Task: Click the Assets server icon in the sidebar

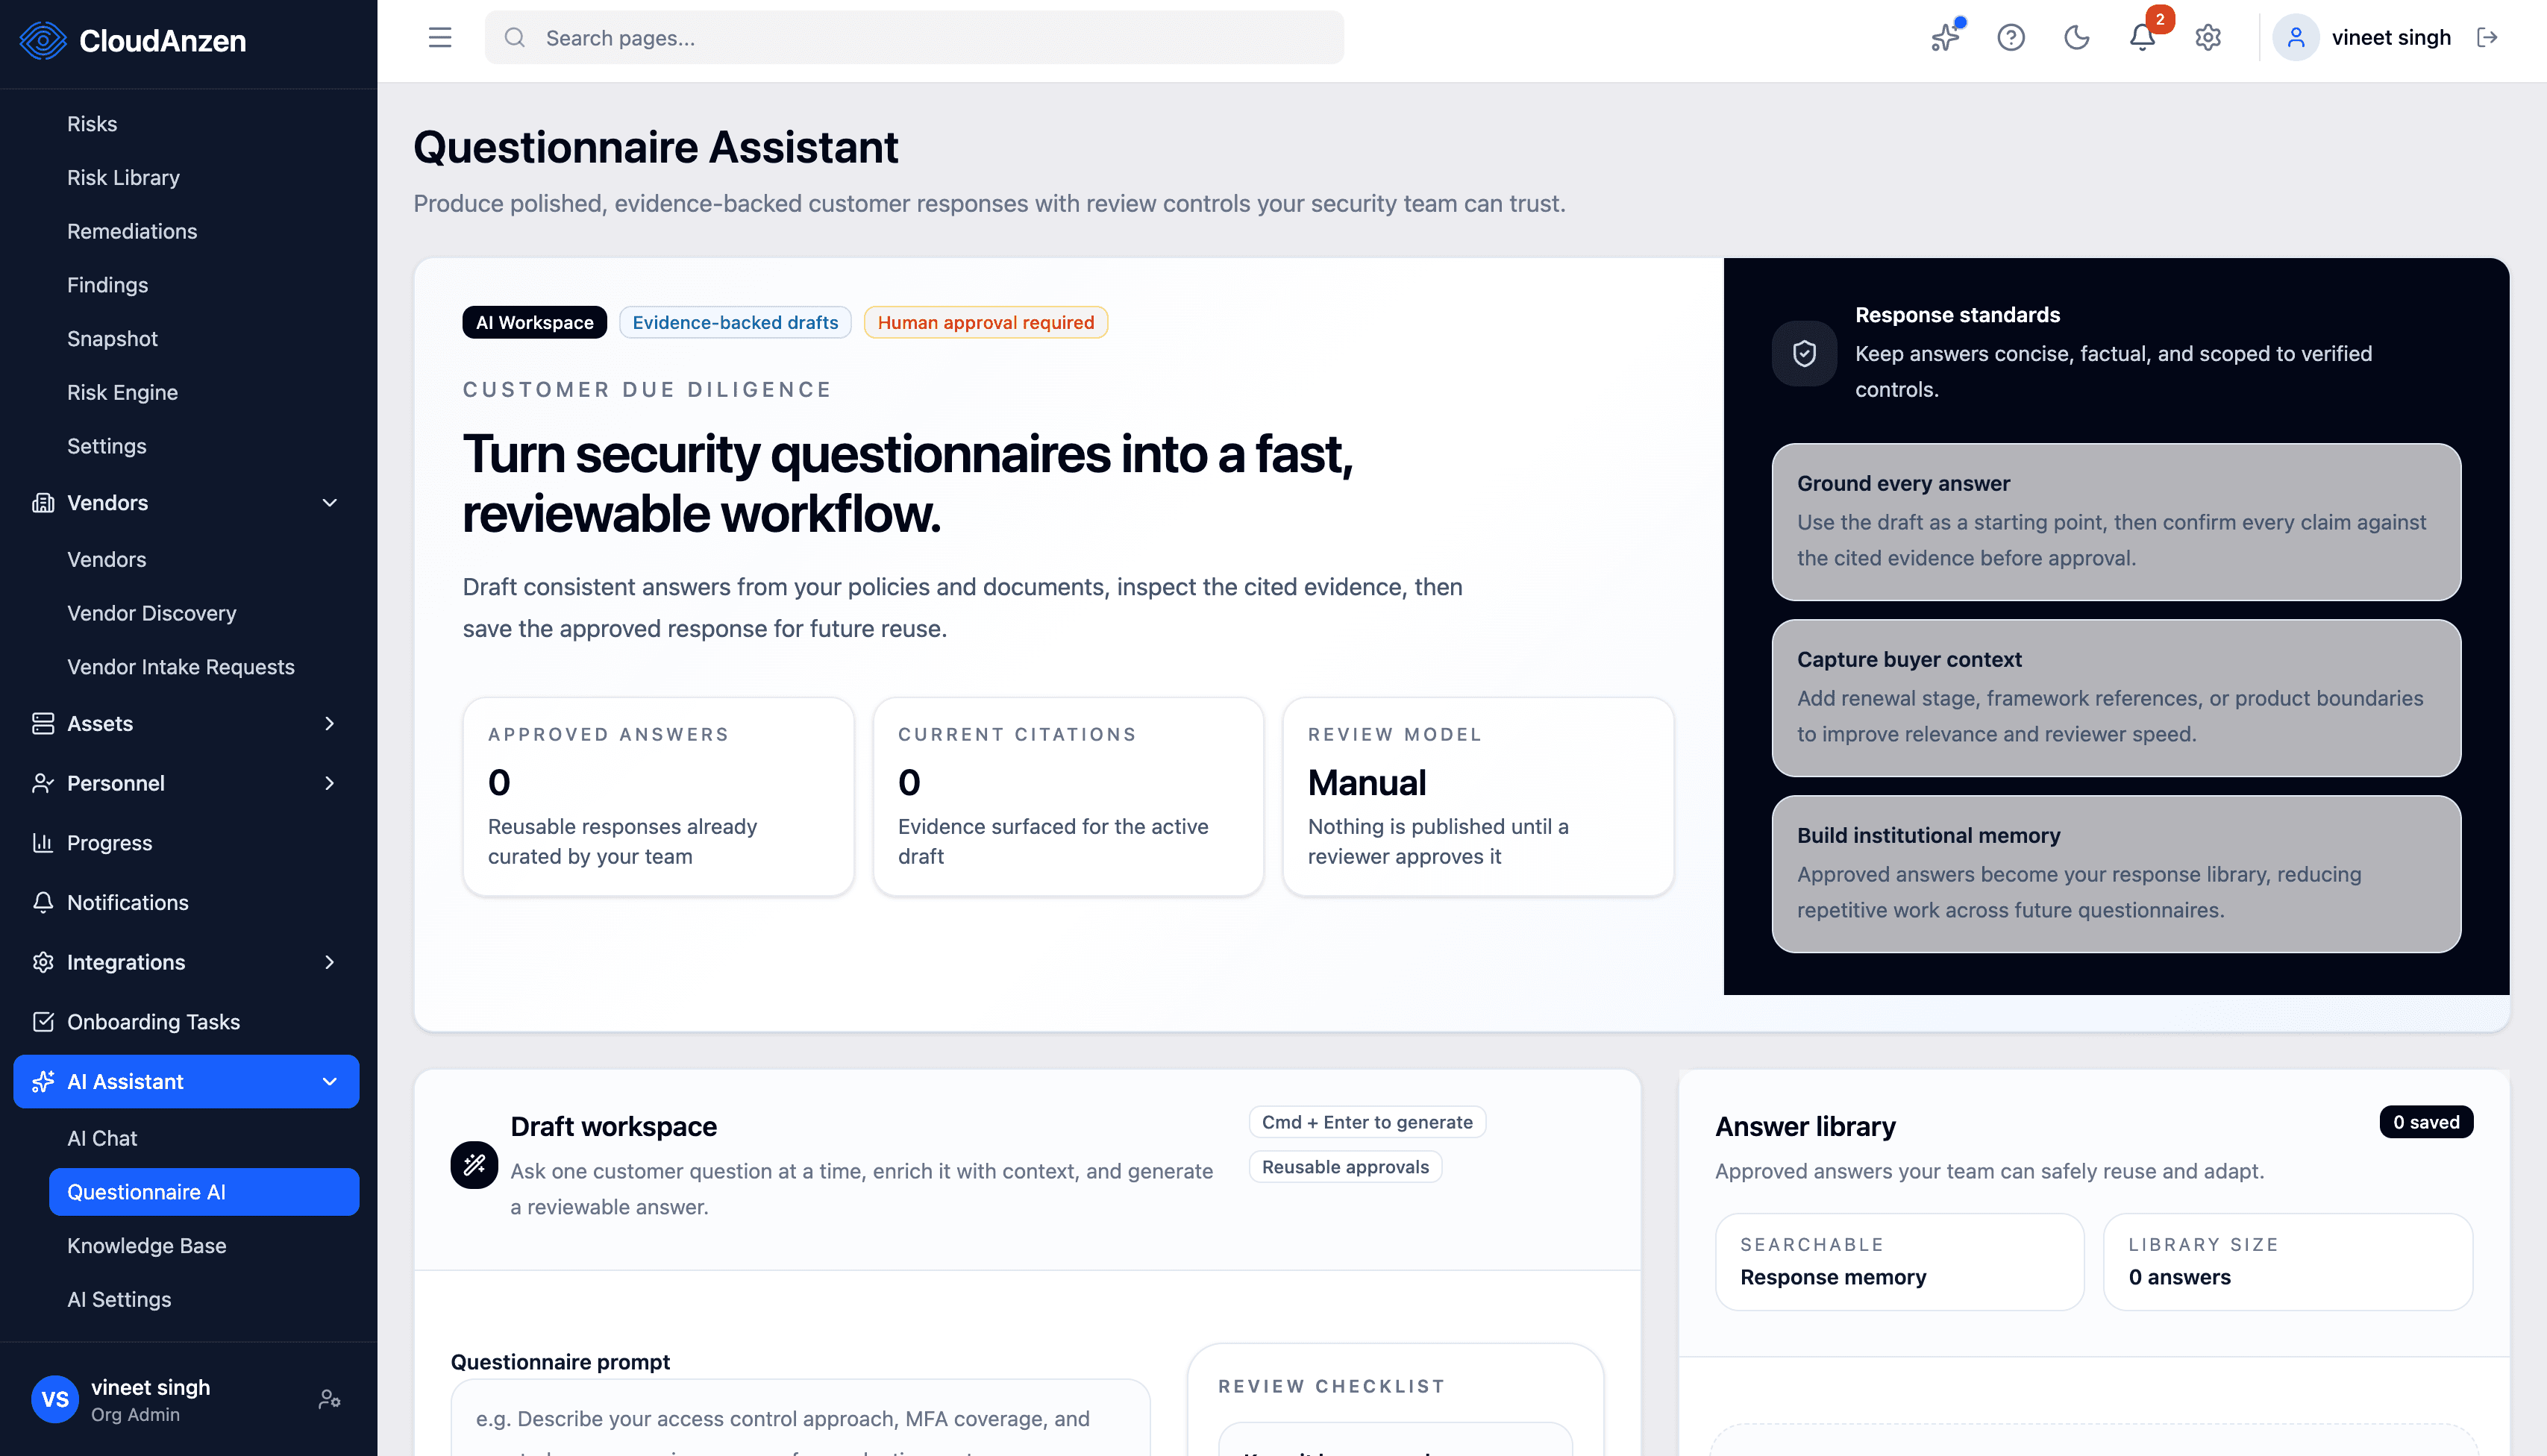Action: [43, 723]
